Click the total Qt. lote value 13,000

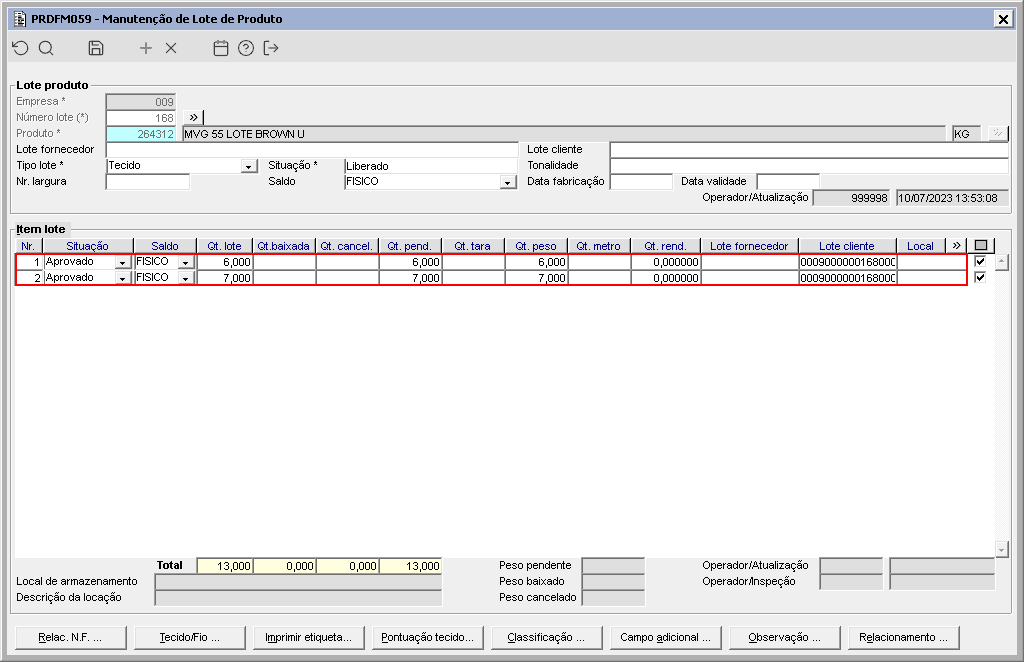[x=225, y=566]
